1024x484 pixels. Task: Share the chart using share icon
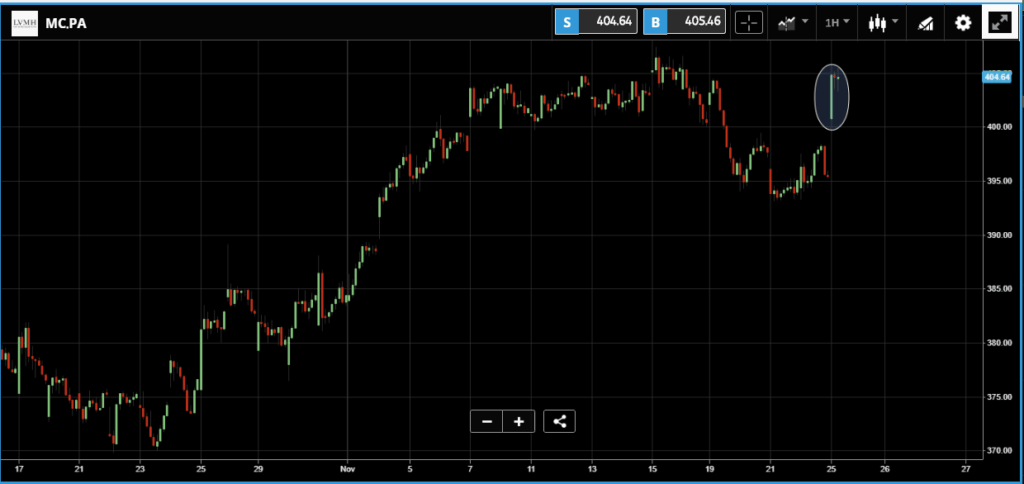[560, 421]
